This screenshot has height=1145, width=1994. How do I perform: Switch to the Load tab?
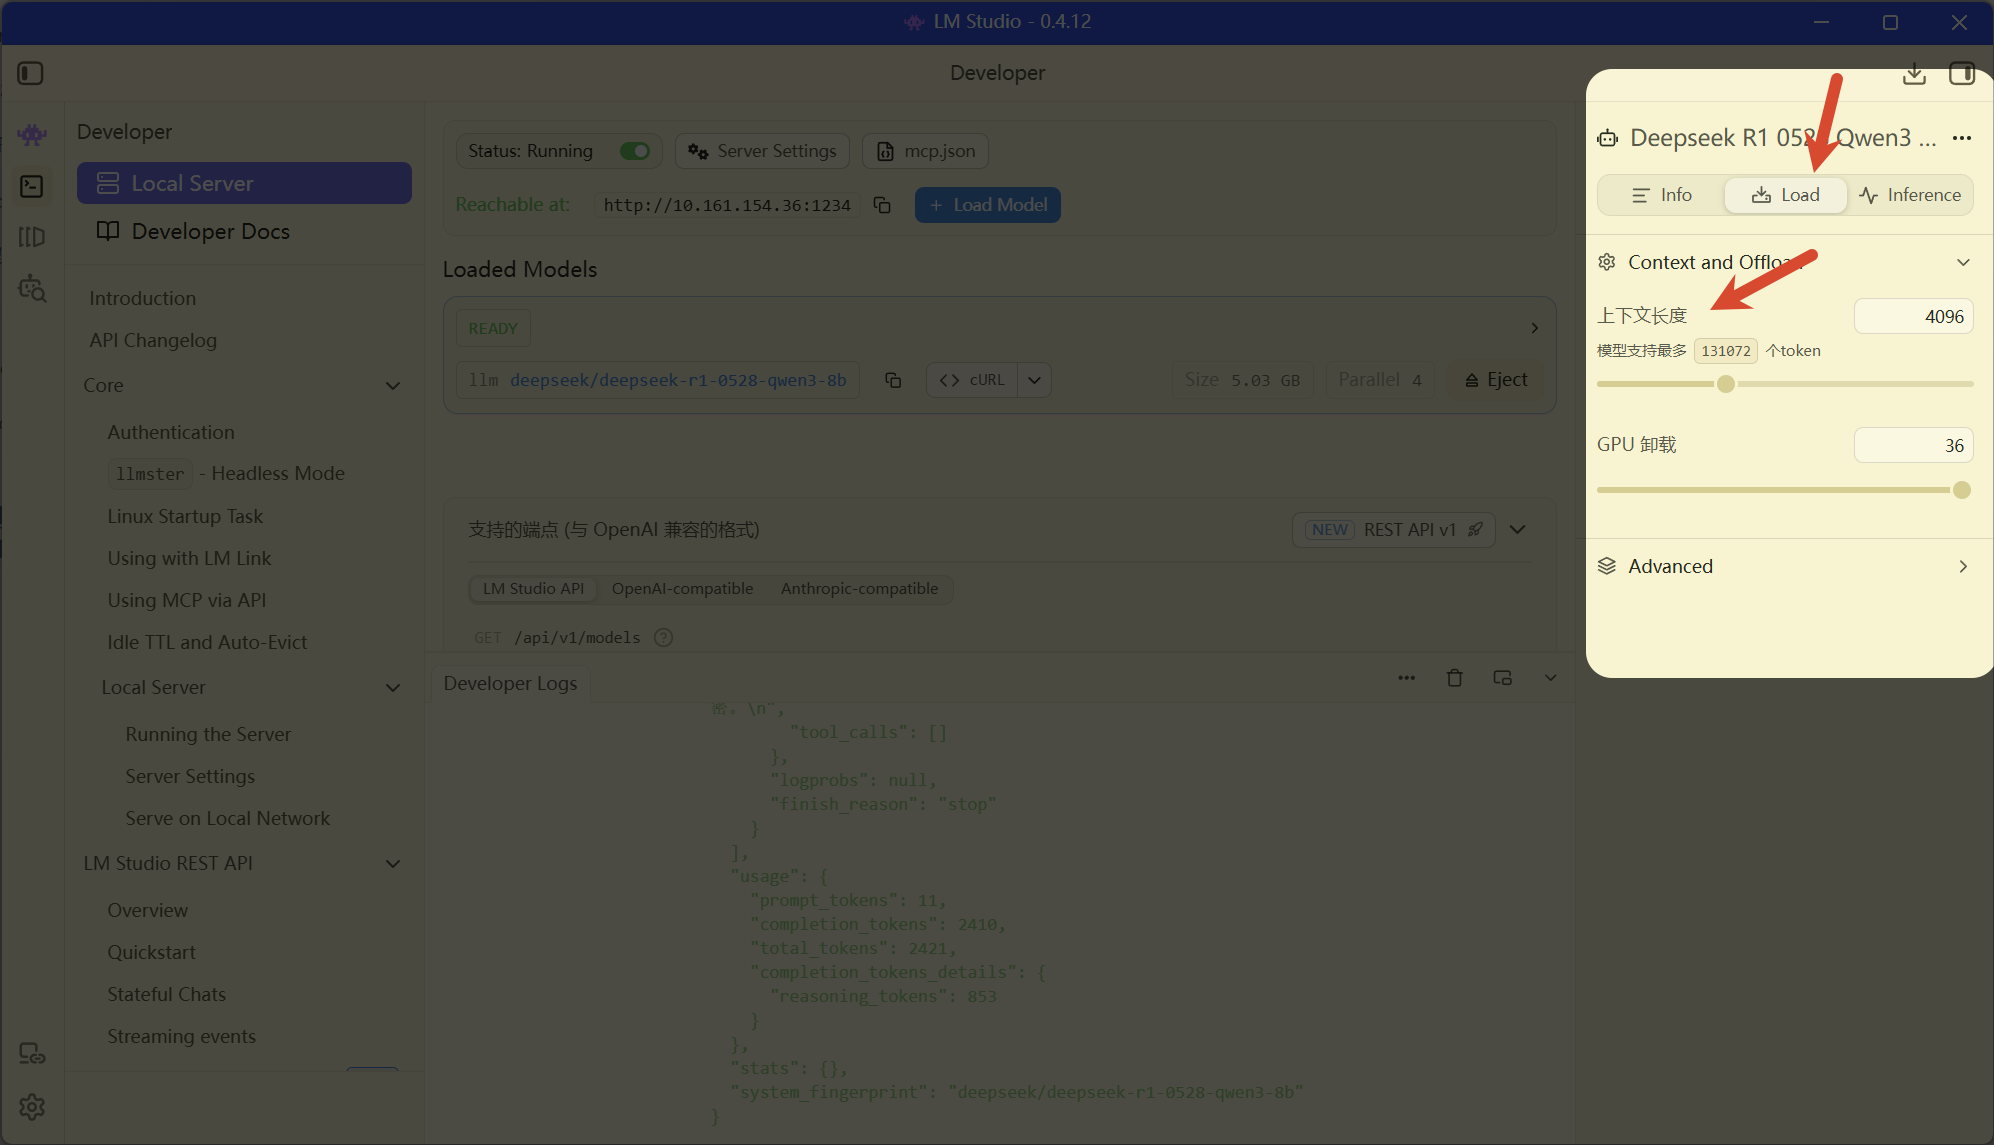tap(1786, 195)
